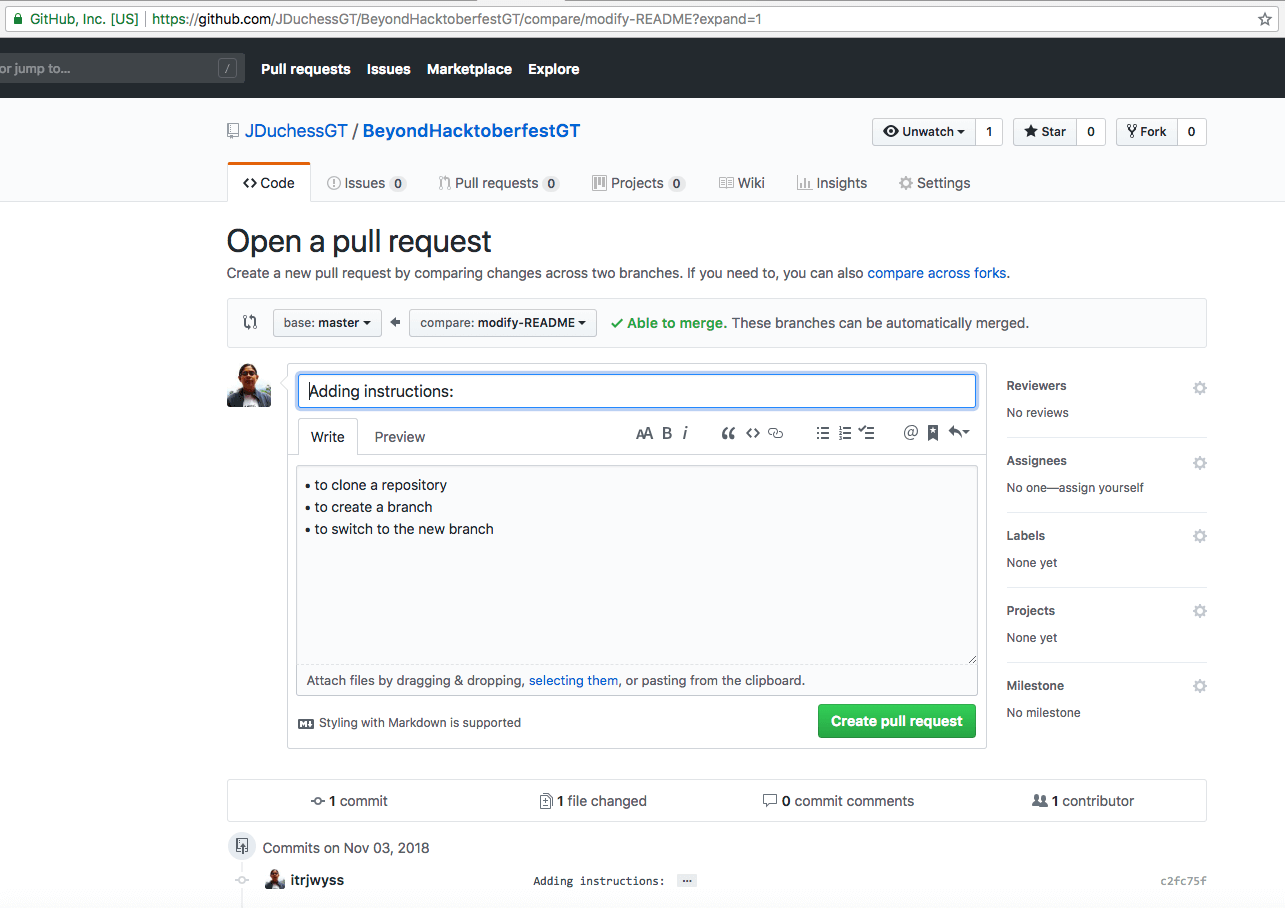Open Milestone gear settings
This screenshot has width=1285, height=908.
click(1200, 686)
